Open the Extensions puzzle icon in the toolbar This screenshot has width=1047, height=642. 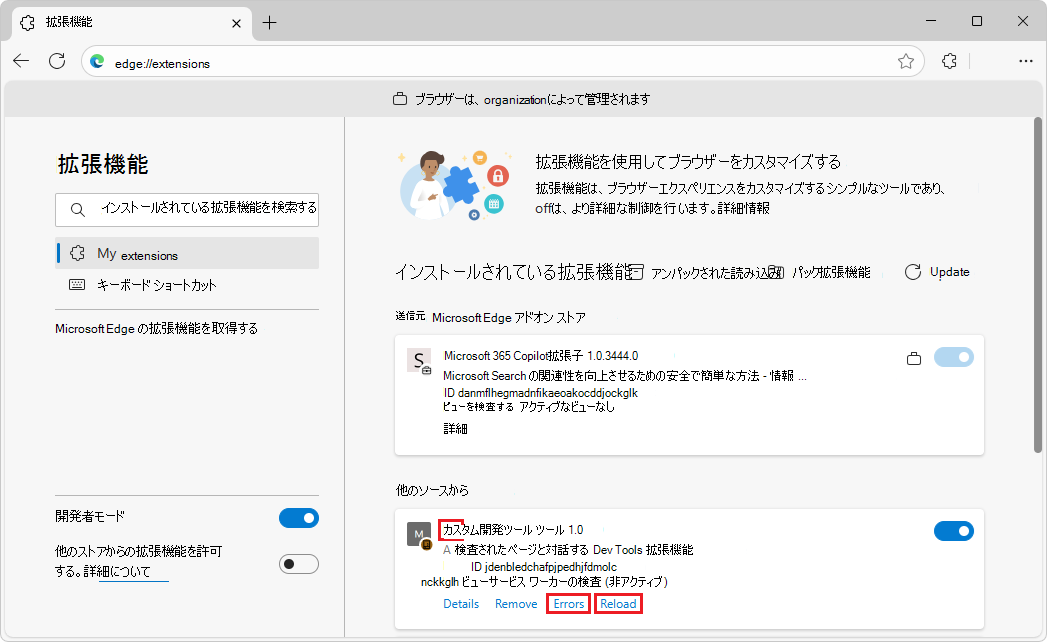pyautogui.click(x=949, y=61)
